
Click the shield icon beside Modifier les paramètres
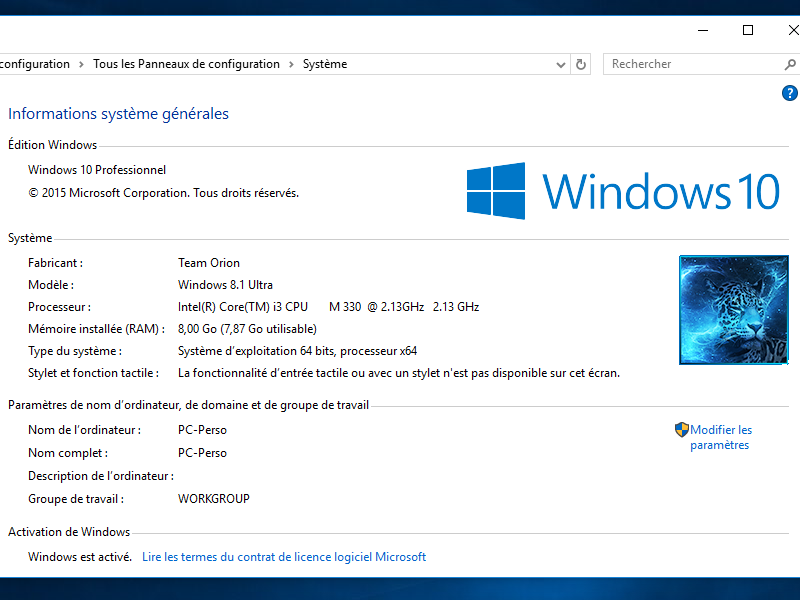click(x=682, y=430)
